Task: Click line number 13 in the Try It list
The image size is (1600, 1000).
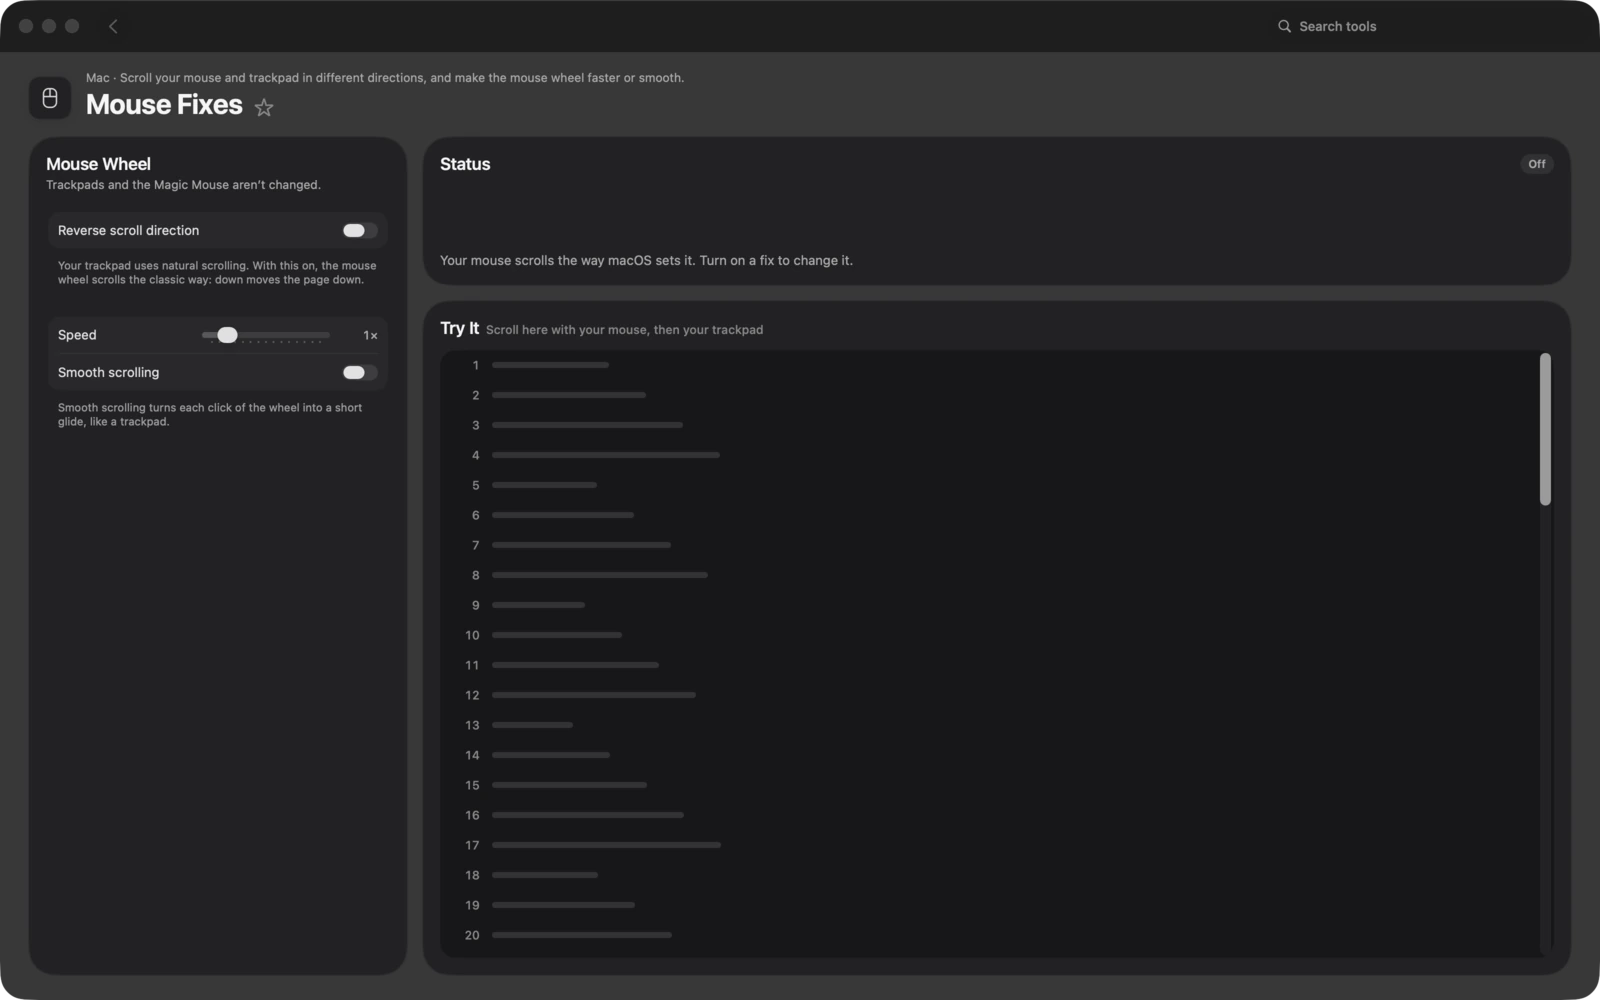Action: (472, 726)
